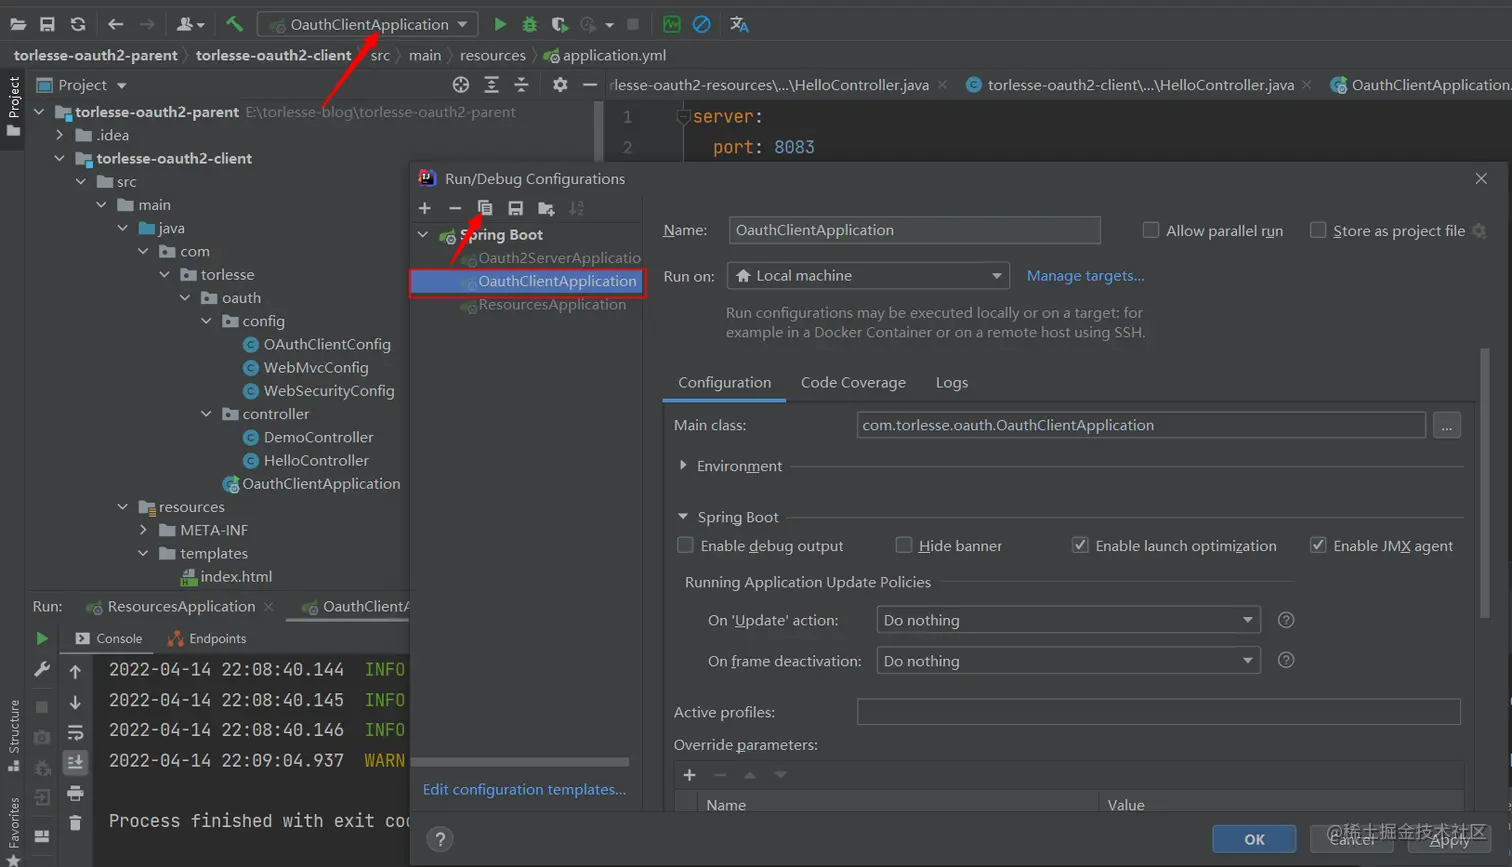The image size is (1512, 867).
Task: Add new configuration with plus icon
Action: [x=425, y=208]
